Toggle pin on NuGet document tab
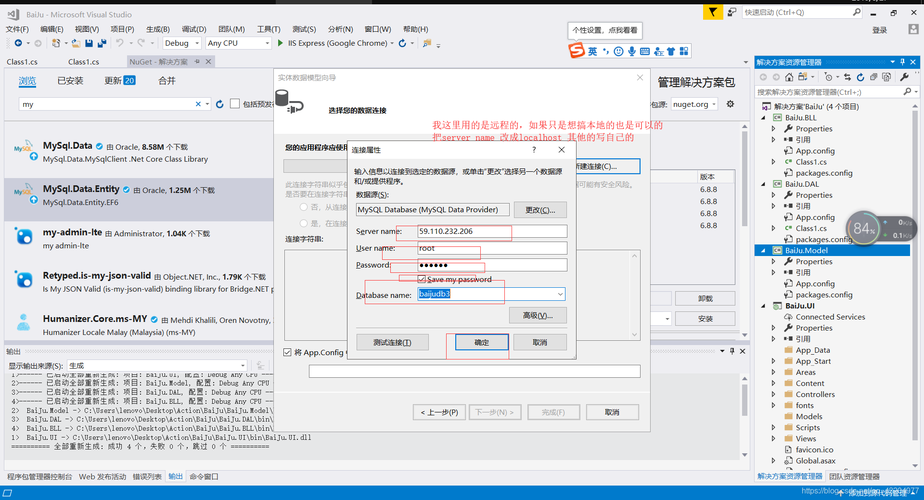Image resolution: width=924 pixels, height=500 pixels. coord(197,61)
